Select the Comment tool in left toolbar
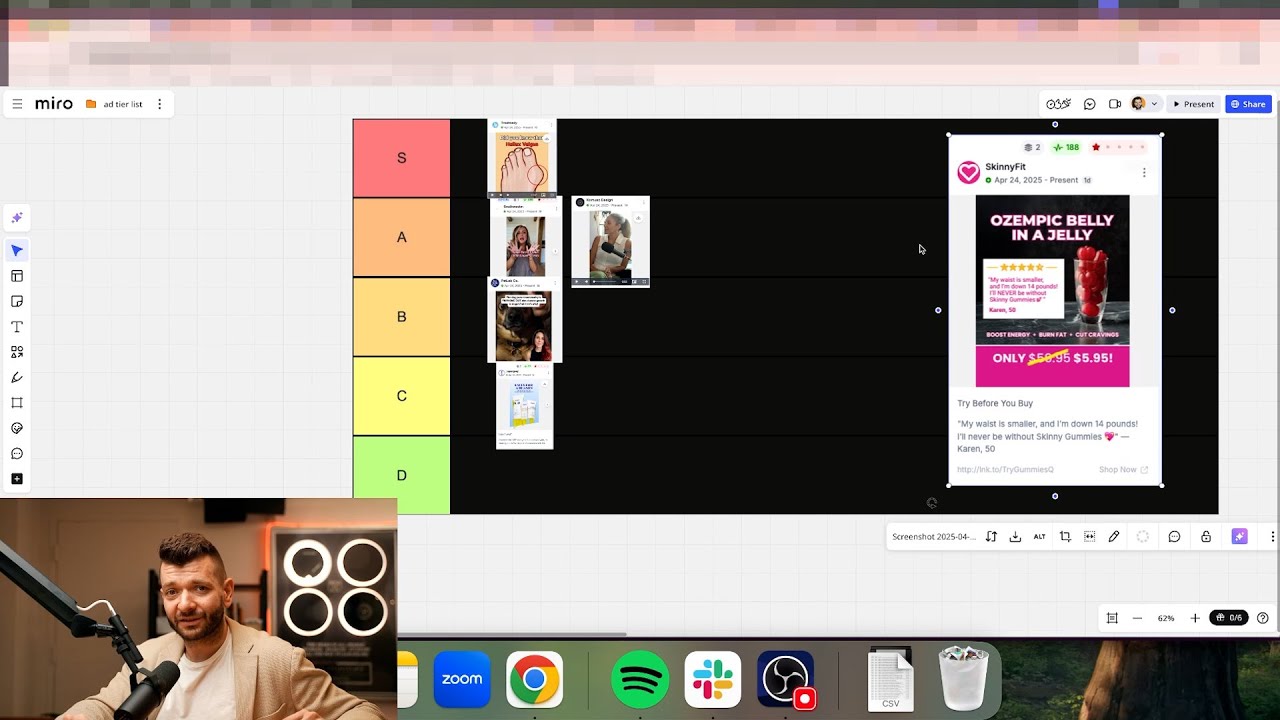Screen dimensions: 1280x720 pos(17,454)
